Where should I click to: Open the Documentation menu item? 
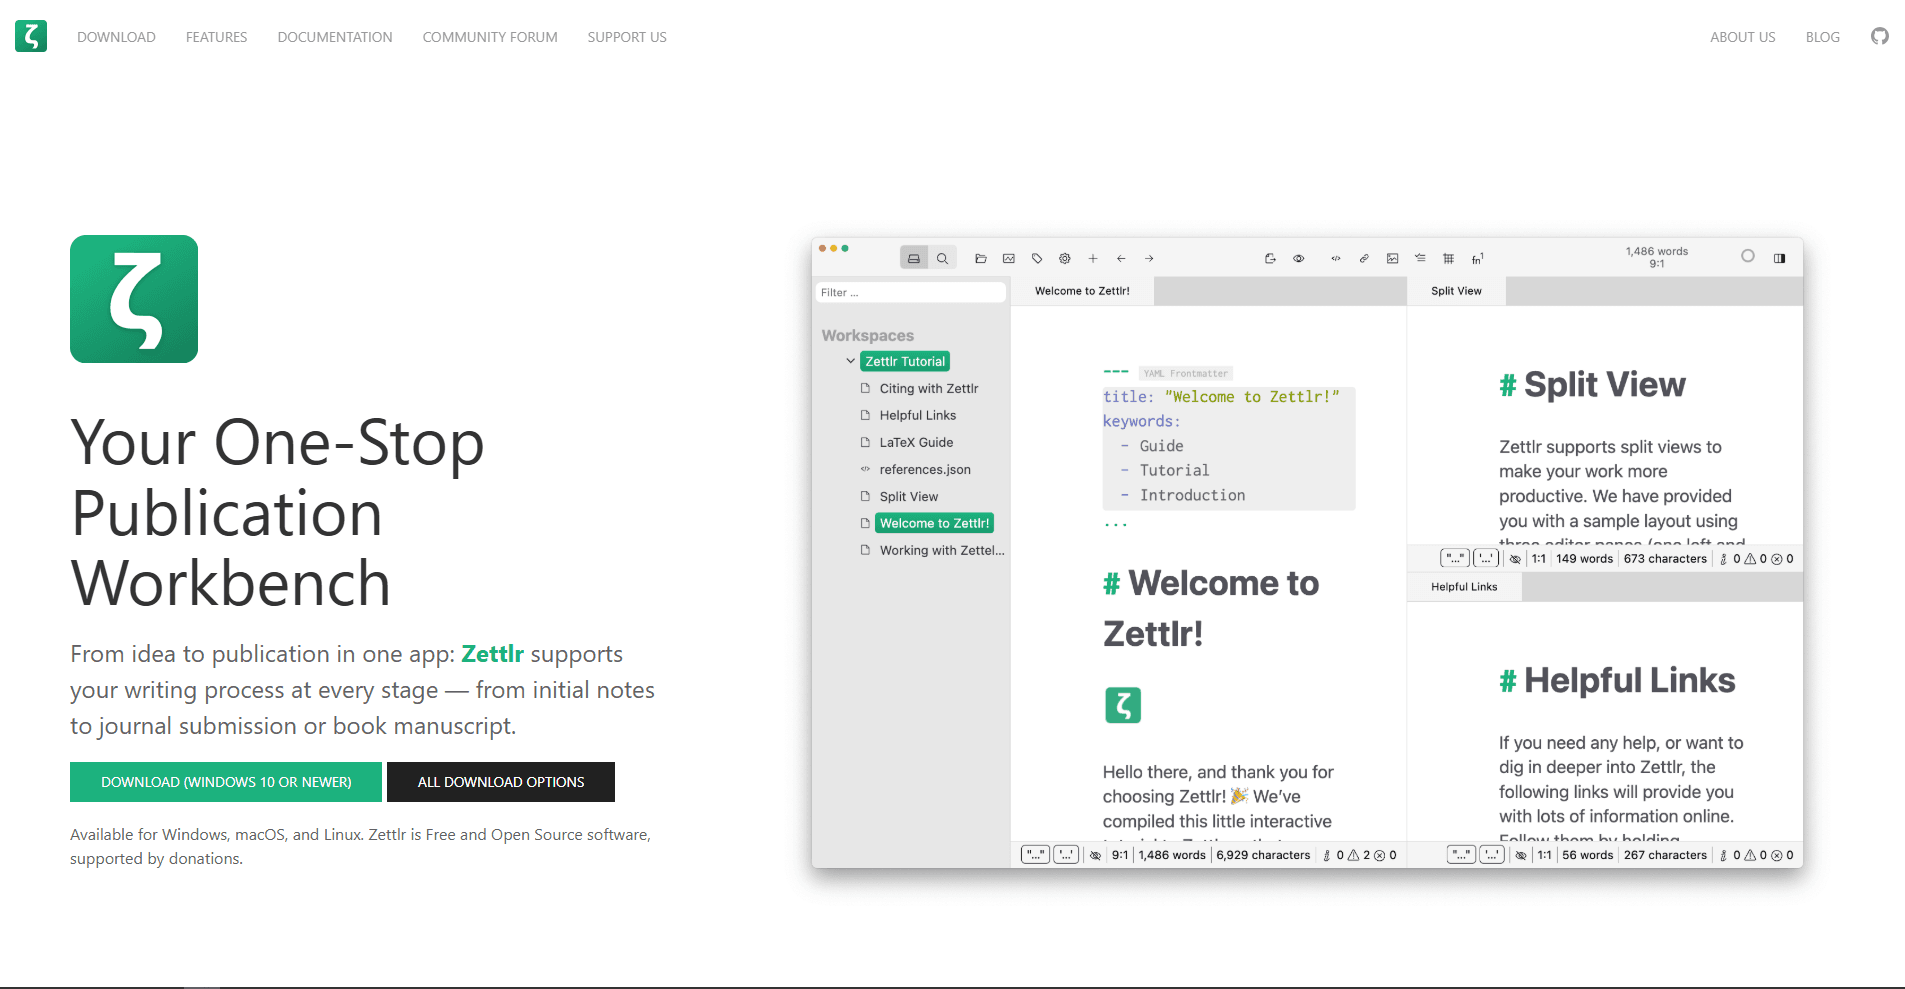335,37
